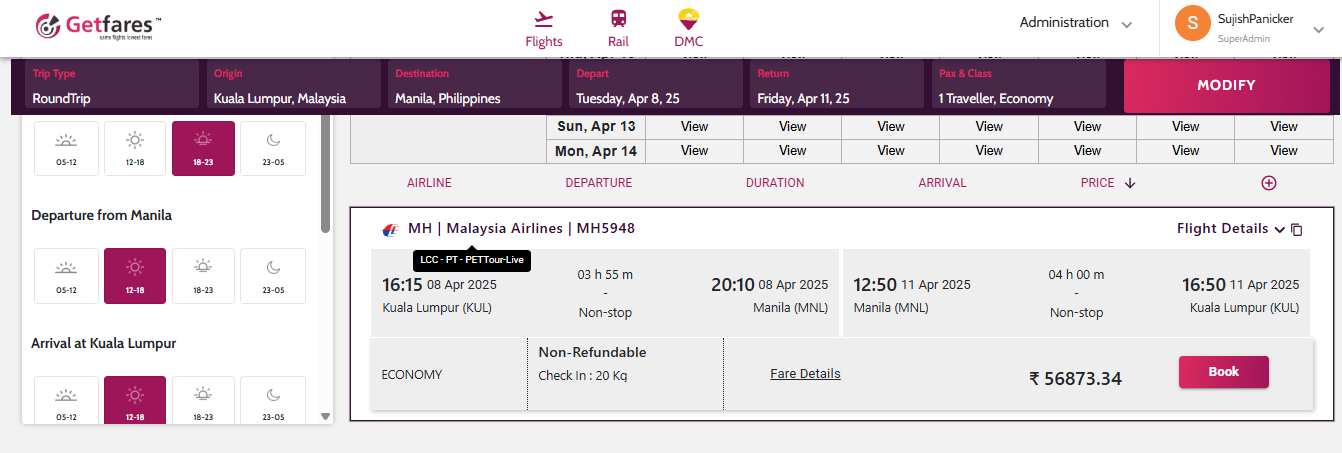Toggle 12-18 filter under Departure from Manila

click(135, 275)
